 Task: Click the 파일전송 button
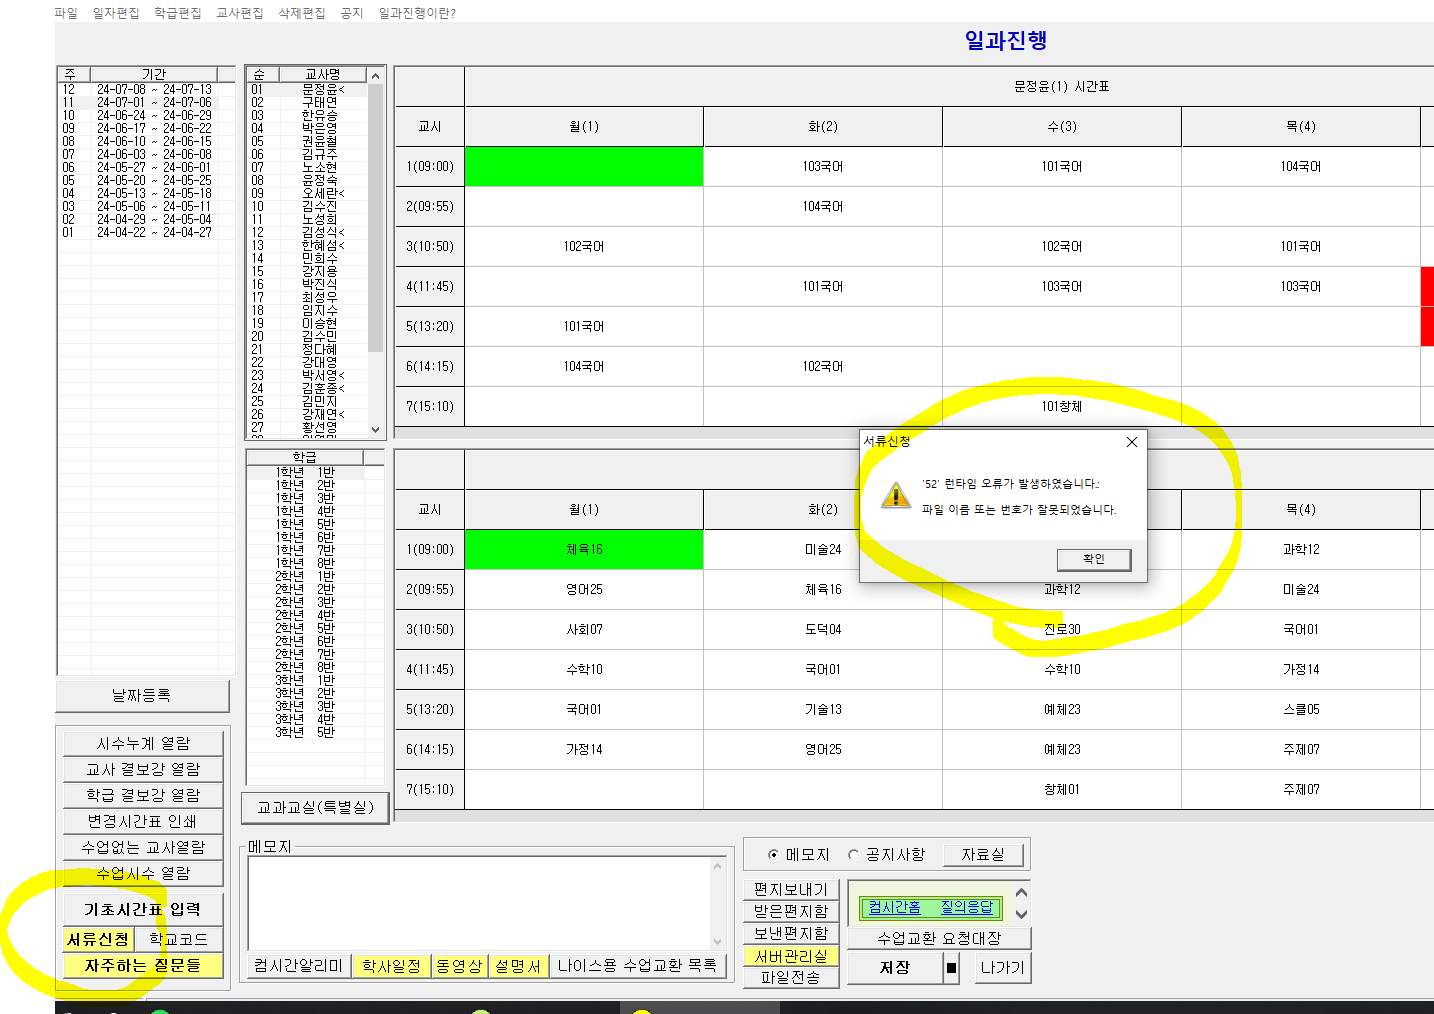(x=790, y=978)
